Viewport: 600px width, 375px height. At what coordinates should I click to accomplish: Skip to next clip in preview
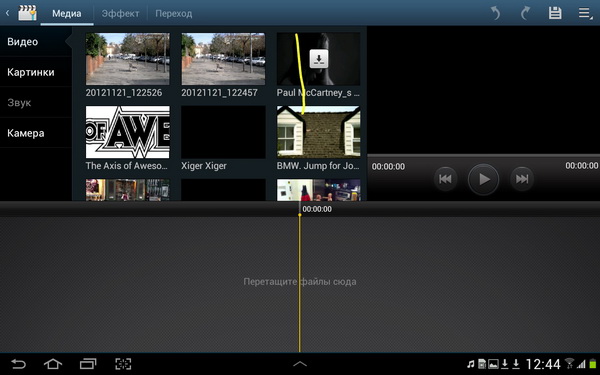pyautogui.click(x=522, y=179)
